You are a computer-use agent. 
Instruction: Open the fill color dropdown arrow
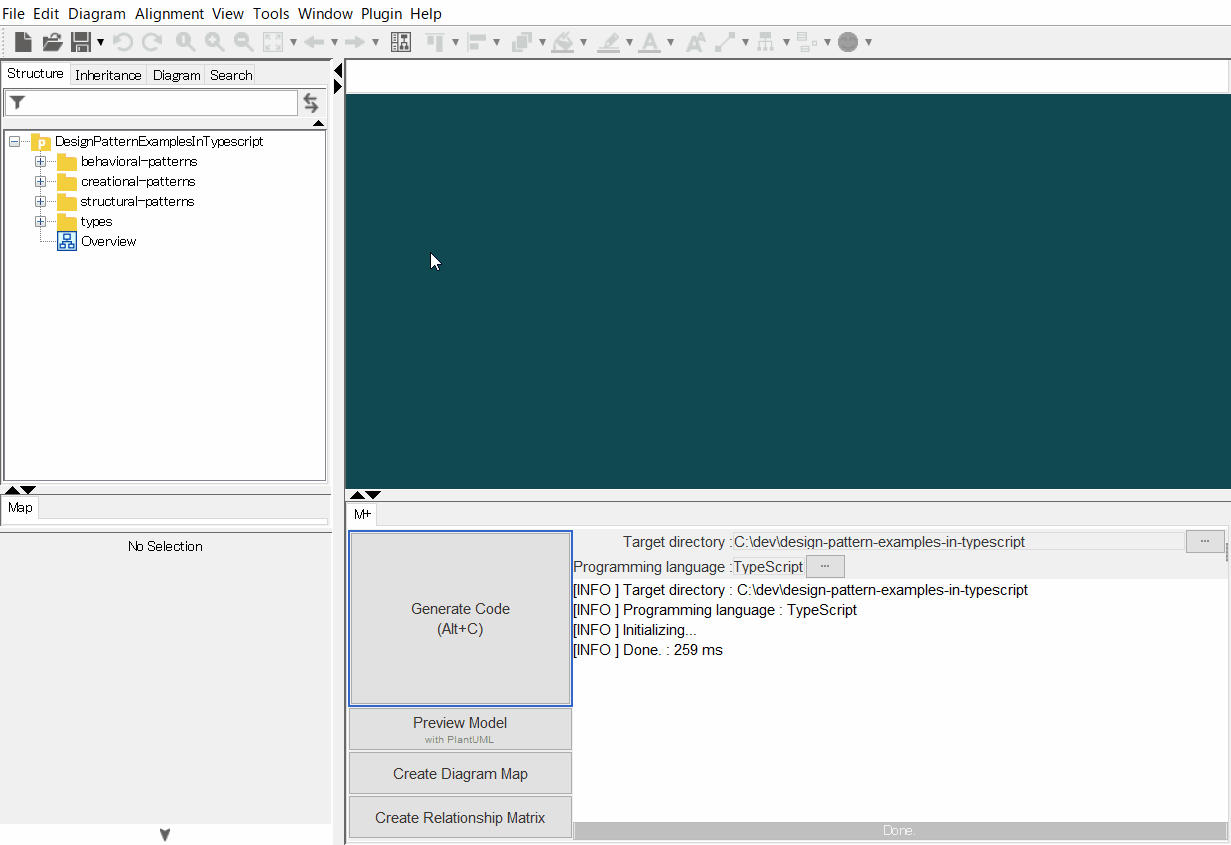point(583,42)
